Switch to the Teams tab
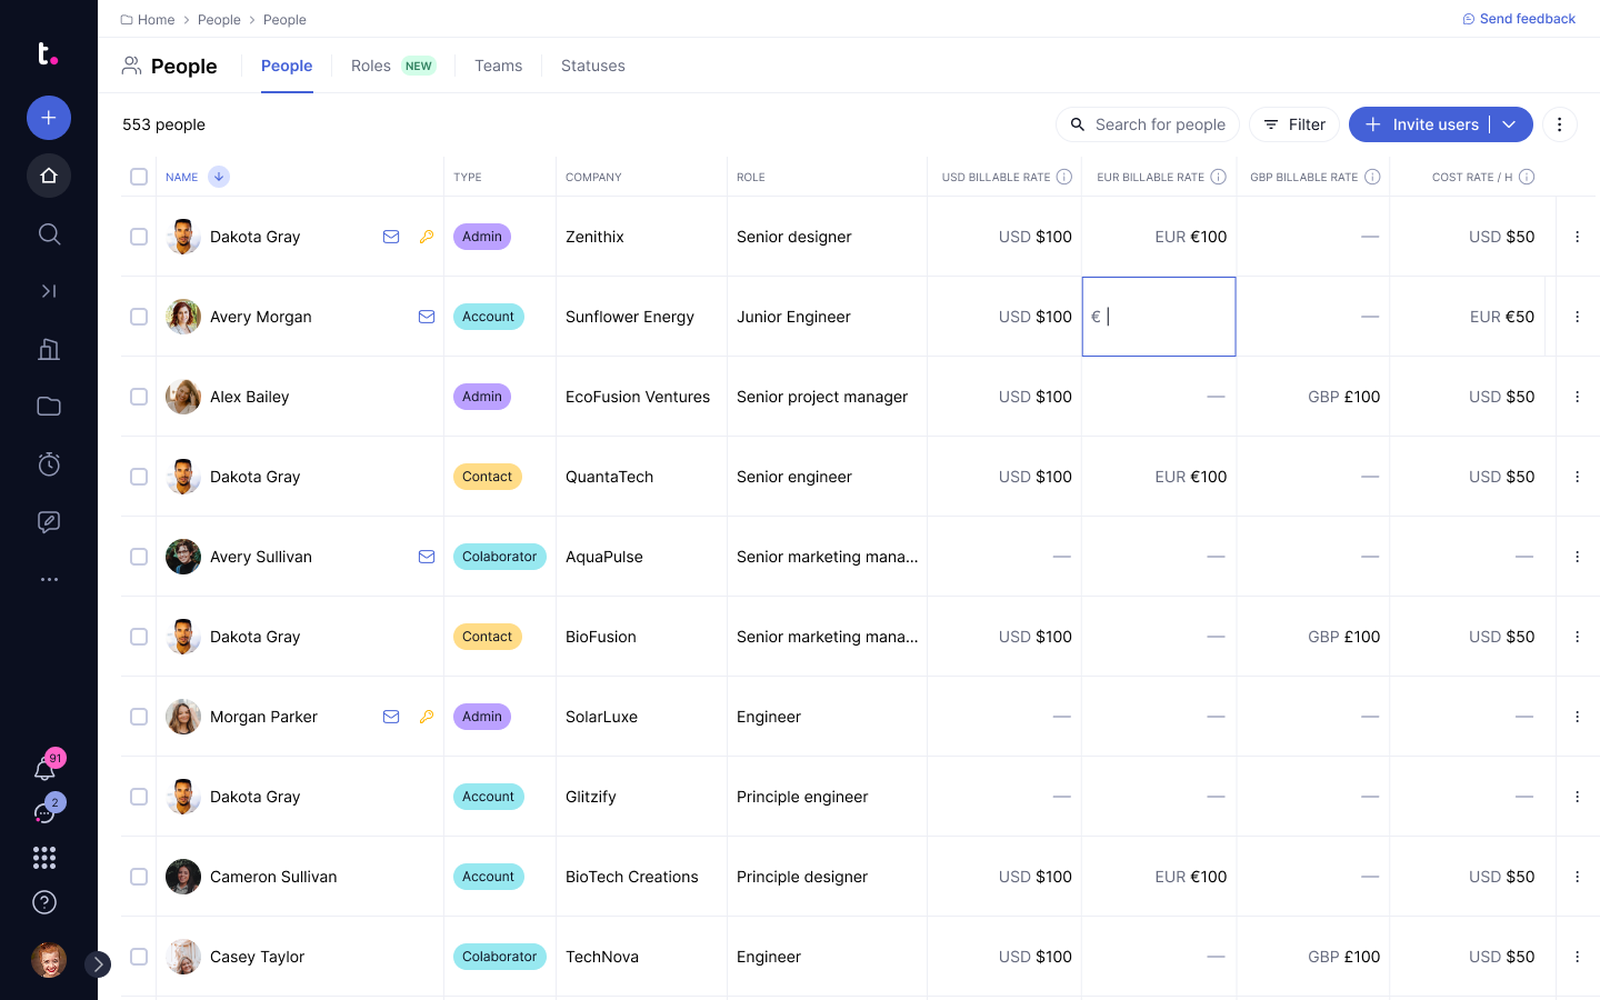The image size is (1600, 1000). (x=498, y=66)
